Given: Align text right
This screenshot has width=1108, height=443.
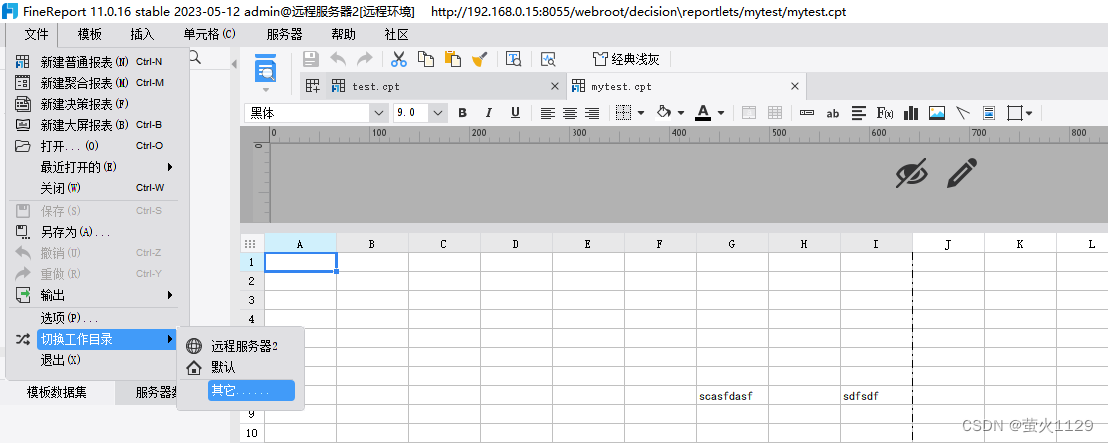Looking at the screenshot, I should 592,113.
